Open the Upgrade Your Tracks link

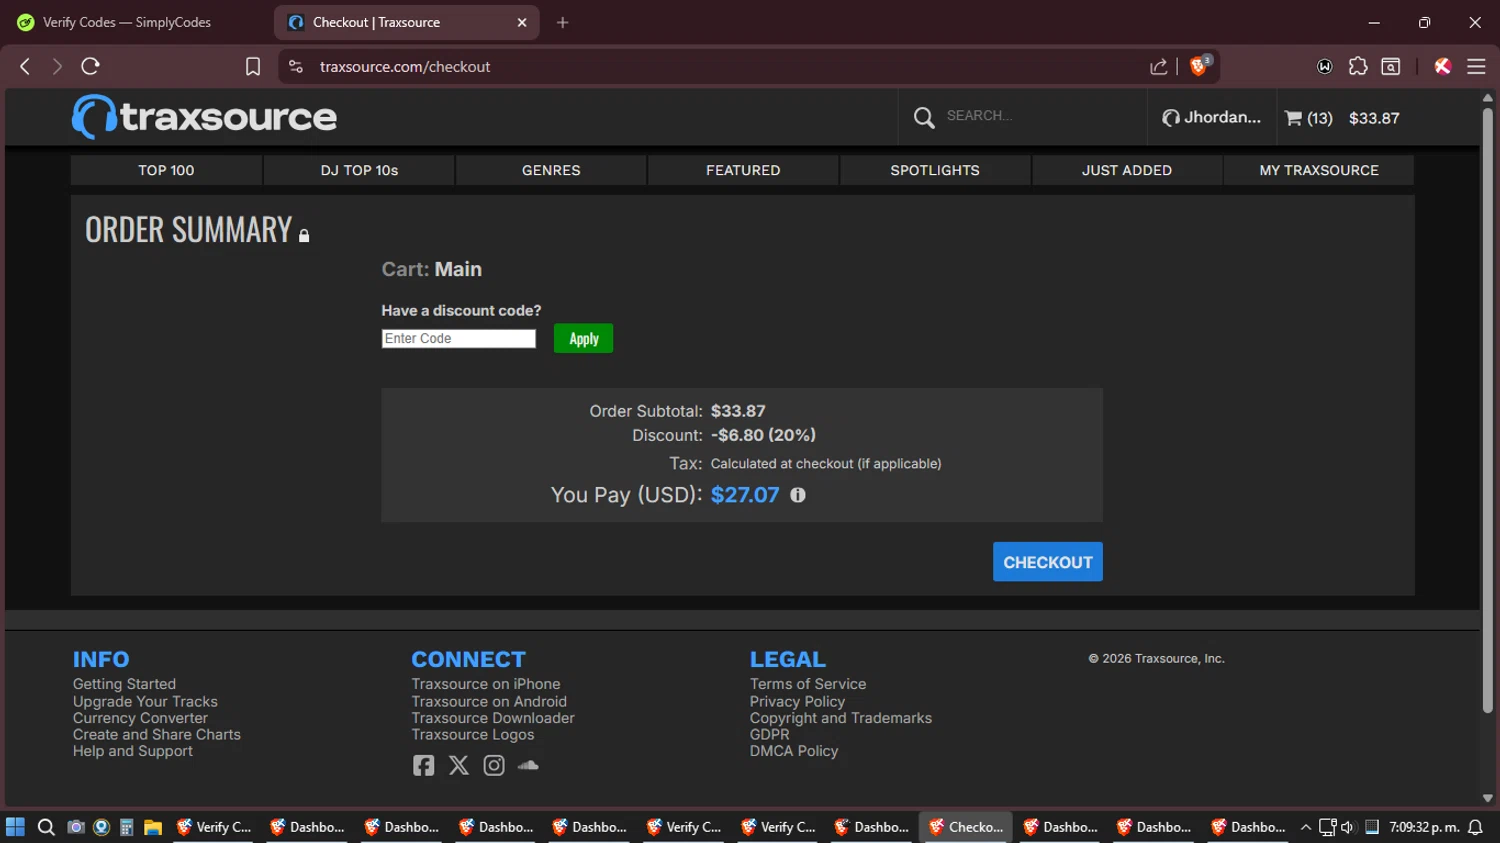(x=145, y=701)
